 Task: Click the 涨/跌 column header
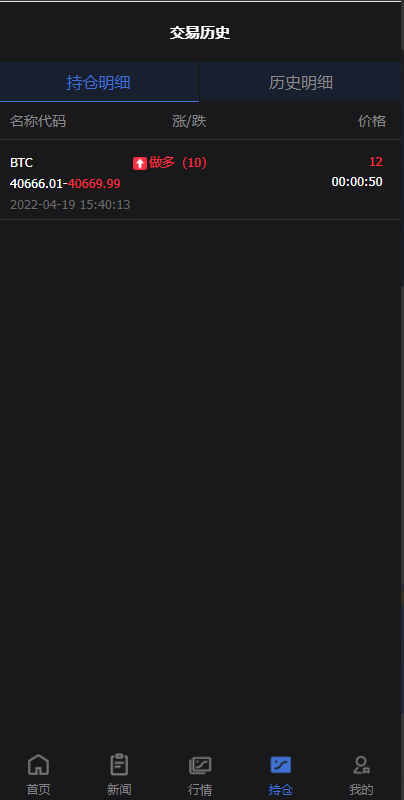click(189, 121)
